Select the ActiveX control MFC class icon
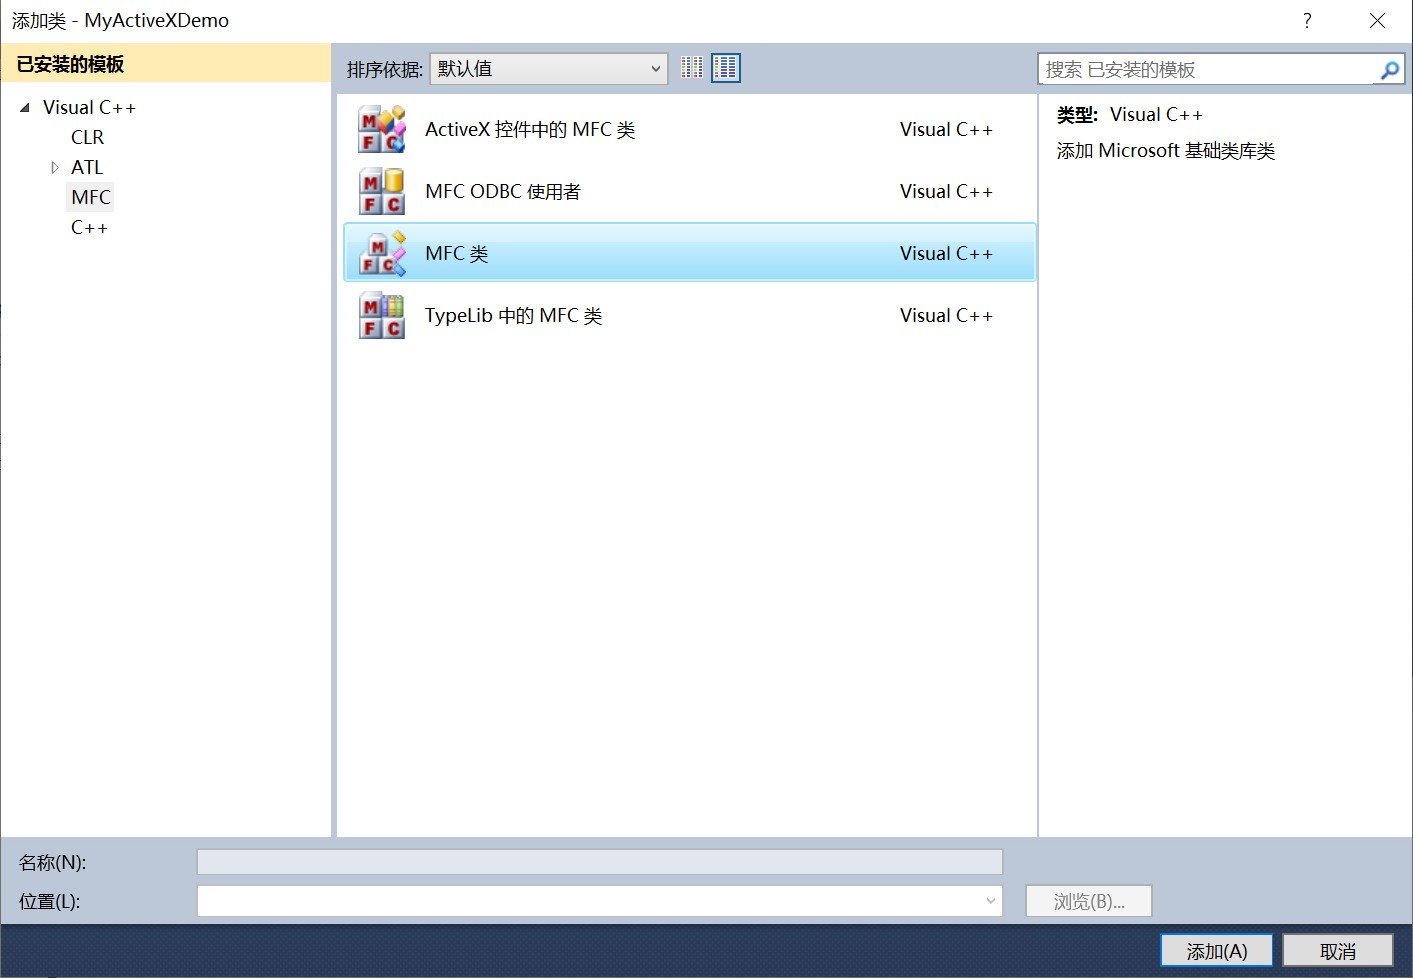 pos(382,130)
